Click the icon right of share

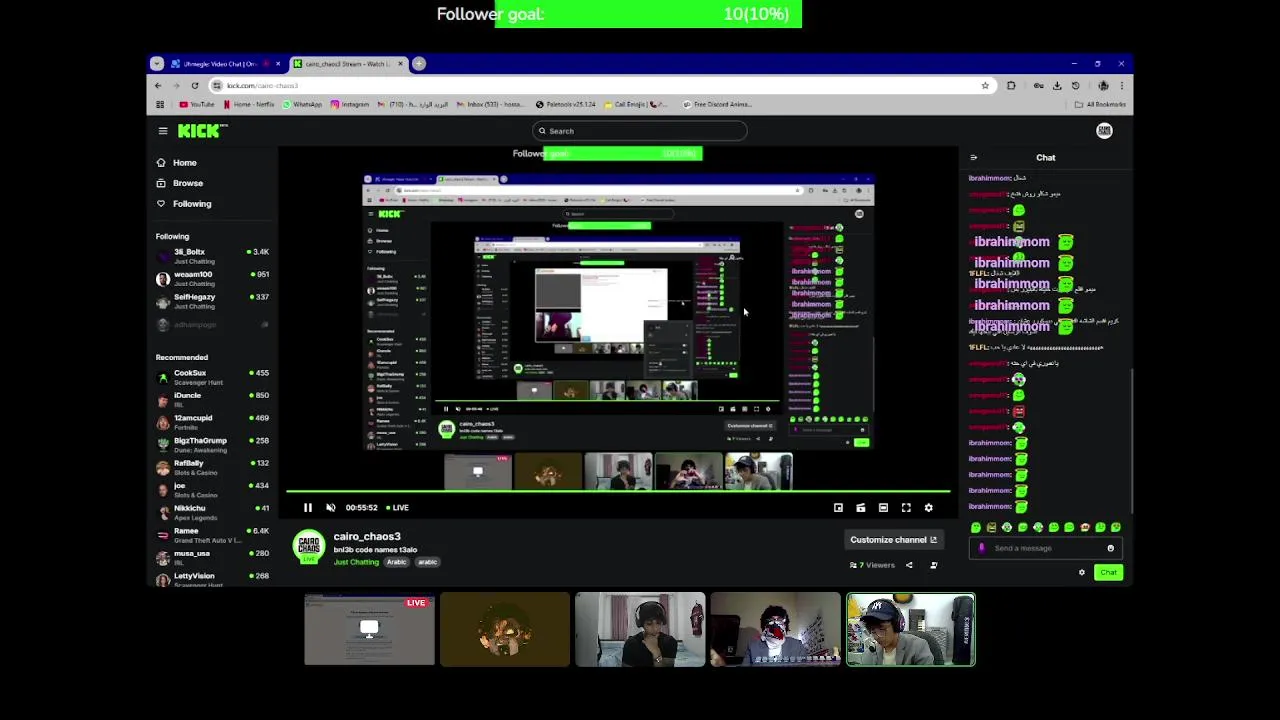pos(934,565)
